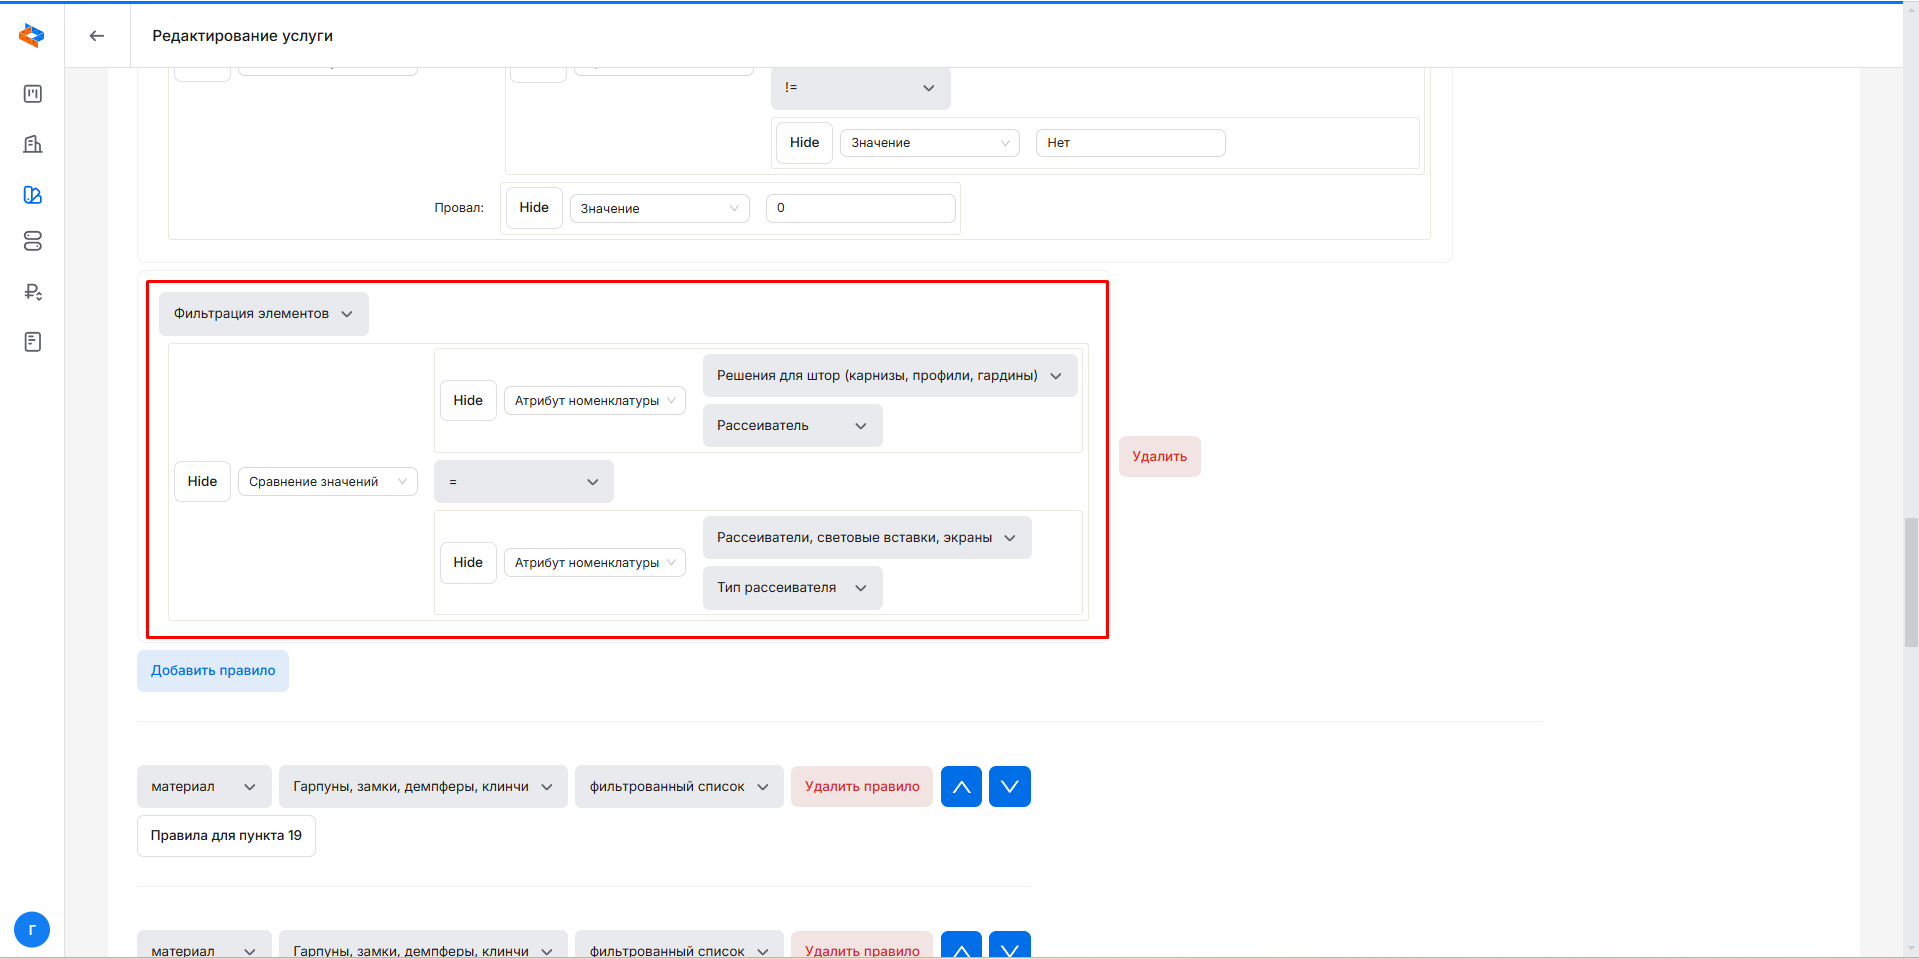The height and width of the screenshot is (959, 1919).
Task: Click the Добавить правило button
Action: pyautogui.click(x=213, y=671)
